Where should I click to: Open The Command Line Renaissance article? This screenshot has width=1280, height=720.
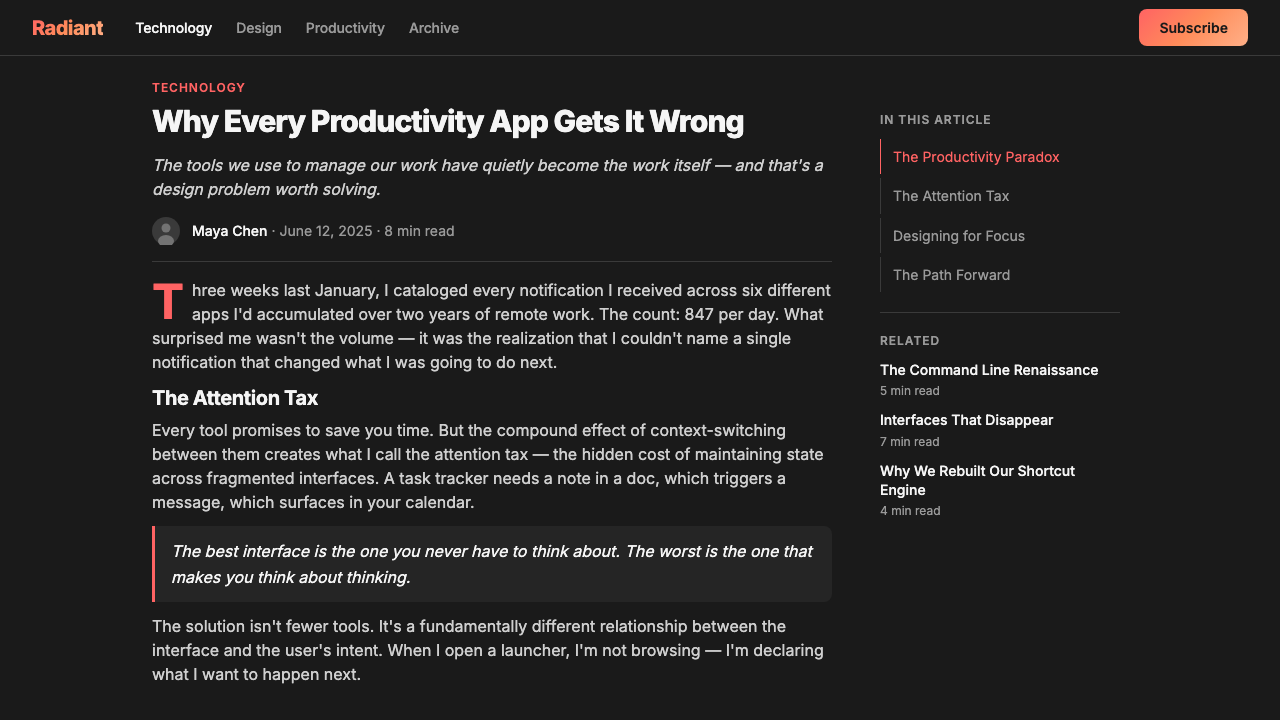click(989, 370)
